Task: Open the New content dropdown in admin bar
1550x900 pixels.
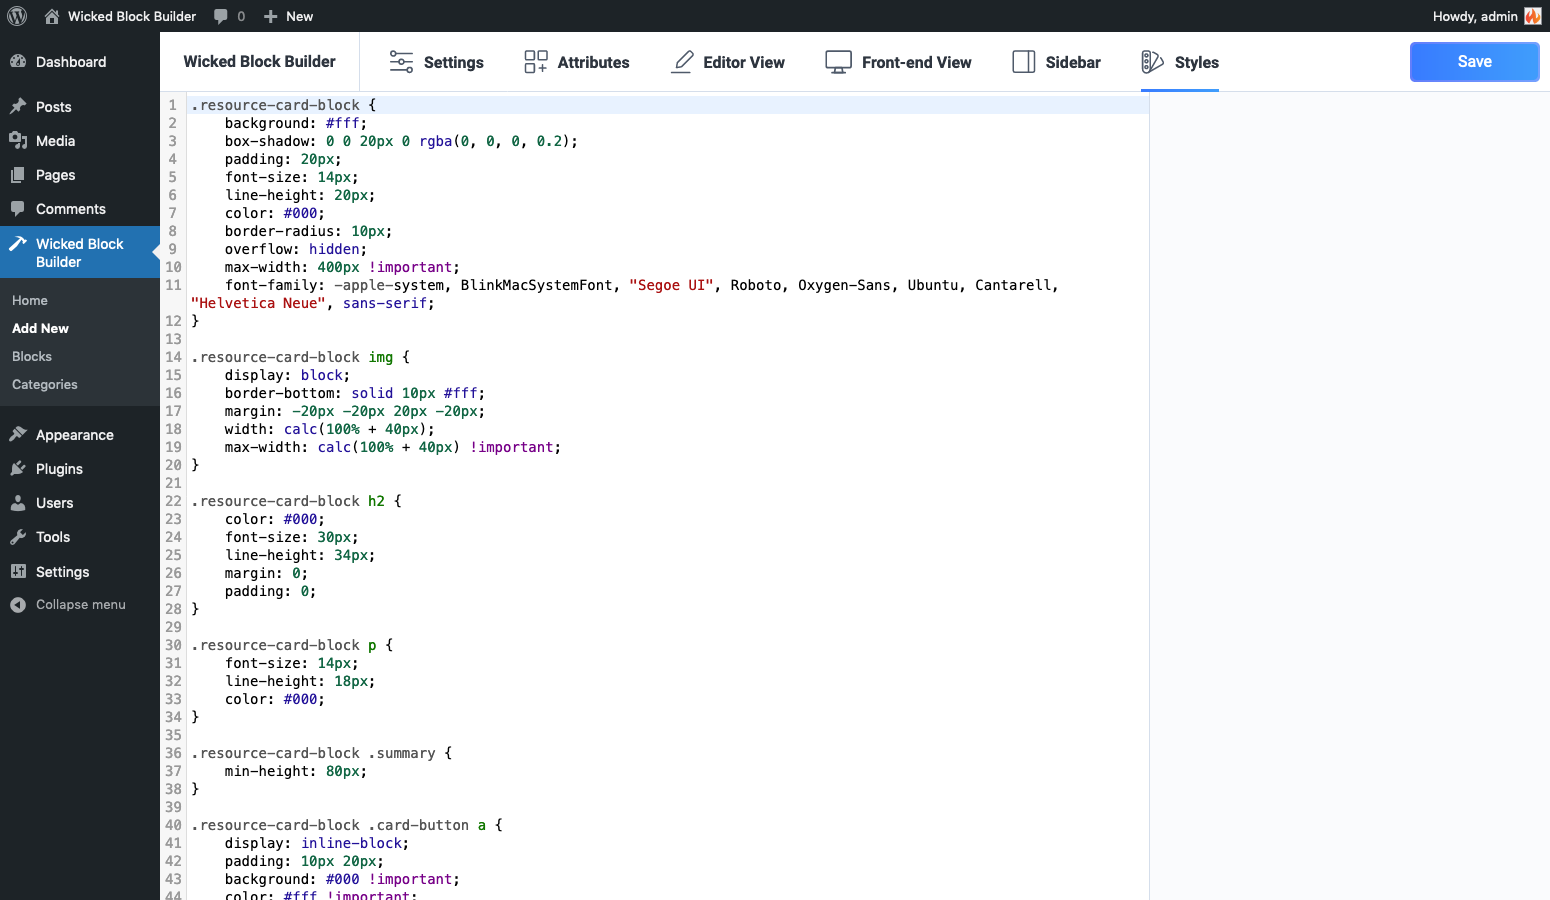Action: click(288, 16)
